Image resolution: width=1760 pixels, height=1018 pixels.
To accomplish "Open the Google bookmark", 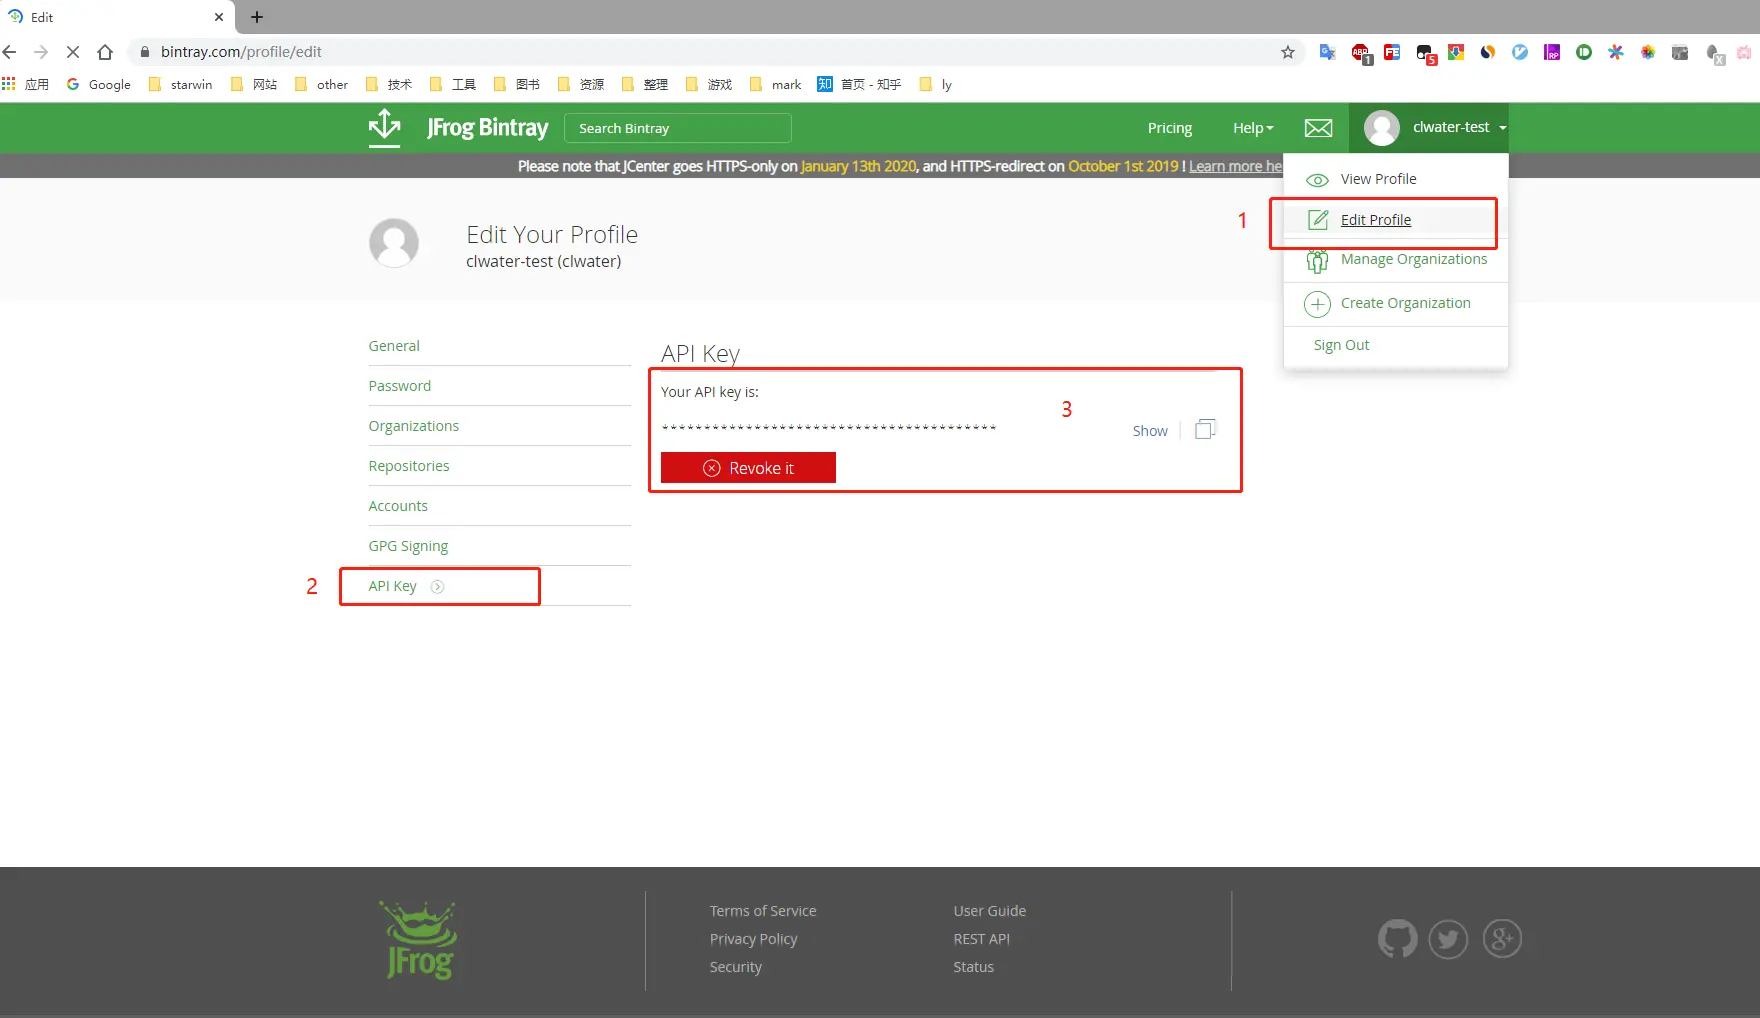I will tap(99, 84).
